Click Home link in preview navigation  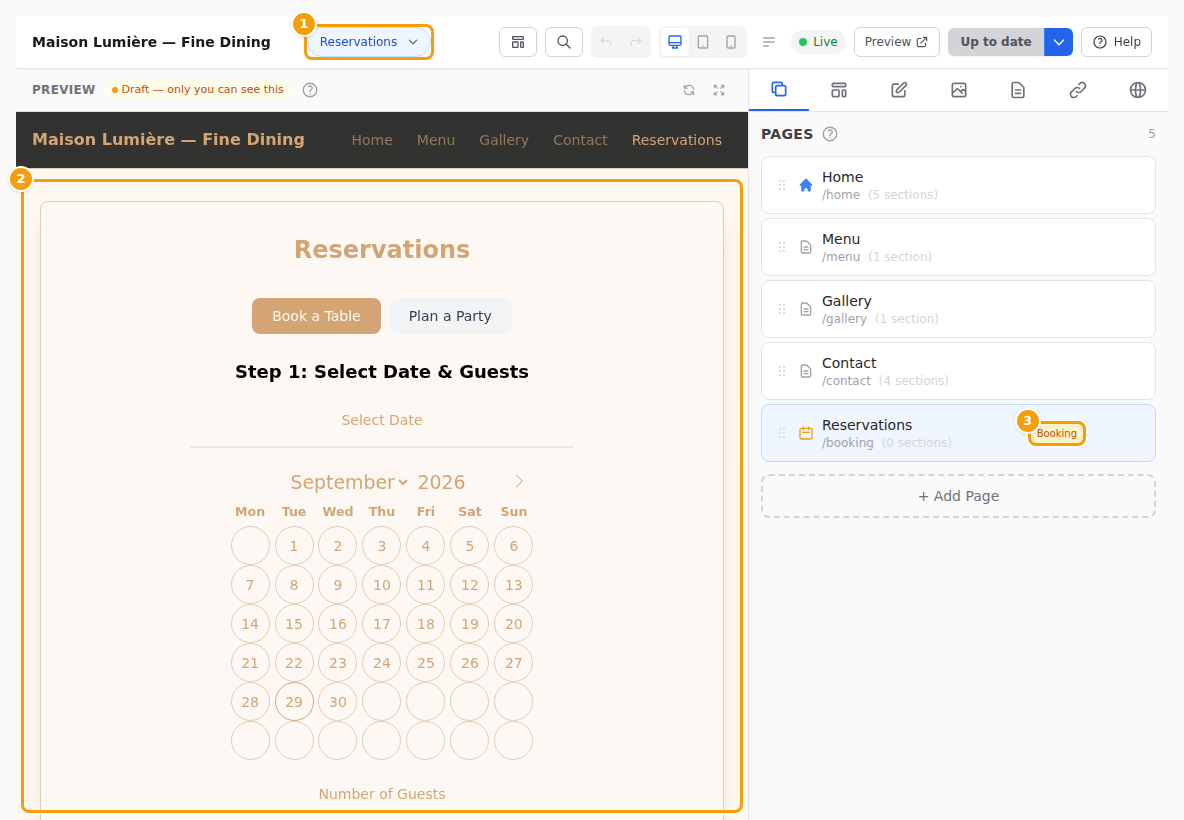pyautogui.click(x=372, y=140)
